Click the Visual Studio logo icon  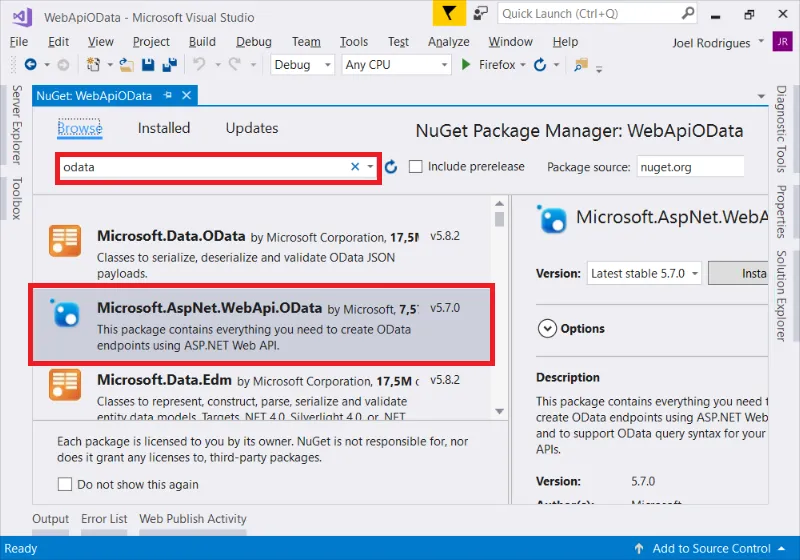click(22, 17)
